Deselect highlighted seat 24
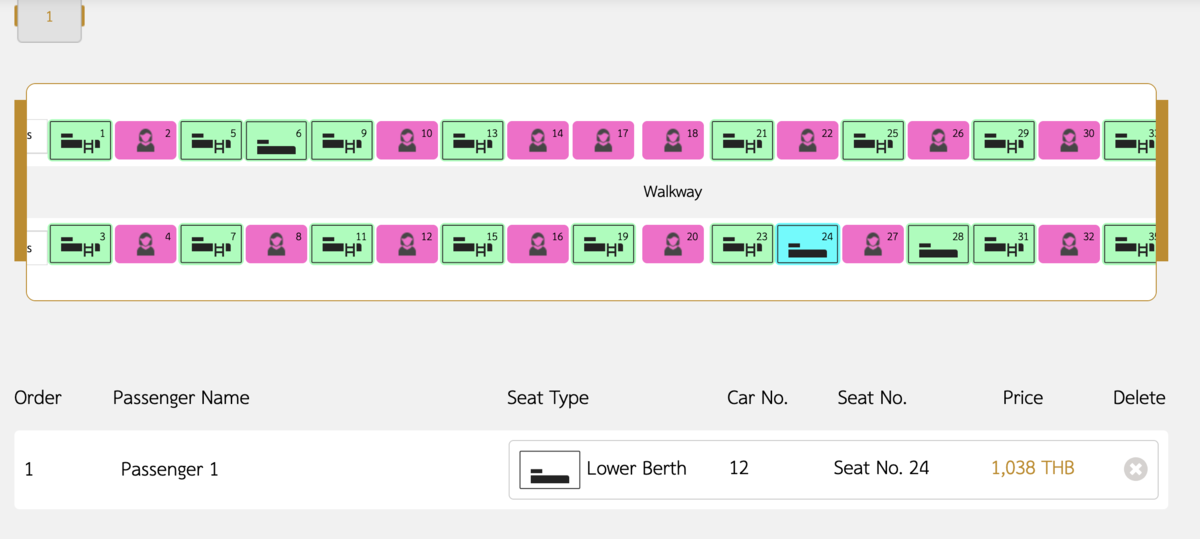Viewport: 1200px width, 539px height. click(807, 243)
